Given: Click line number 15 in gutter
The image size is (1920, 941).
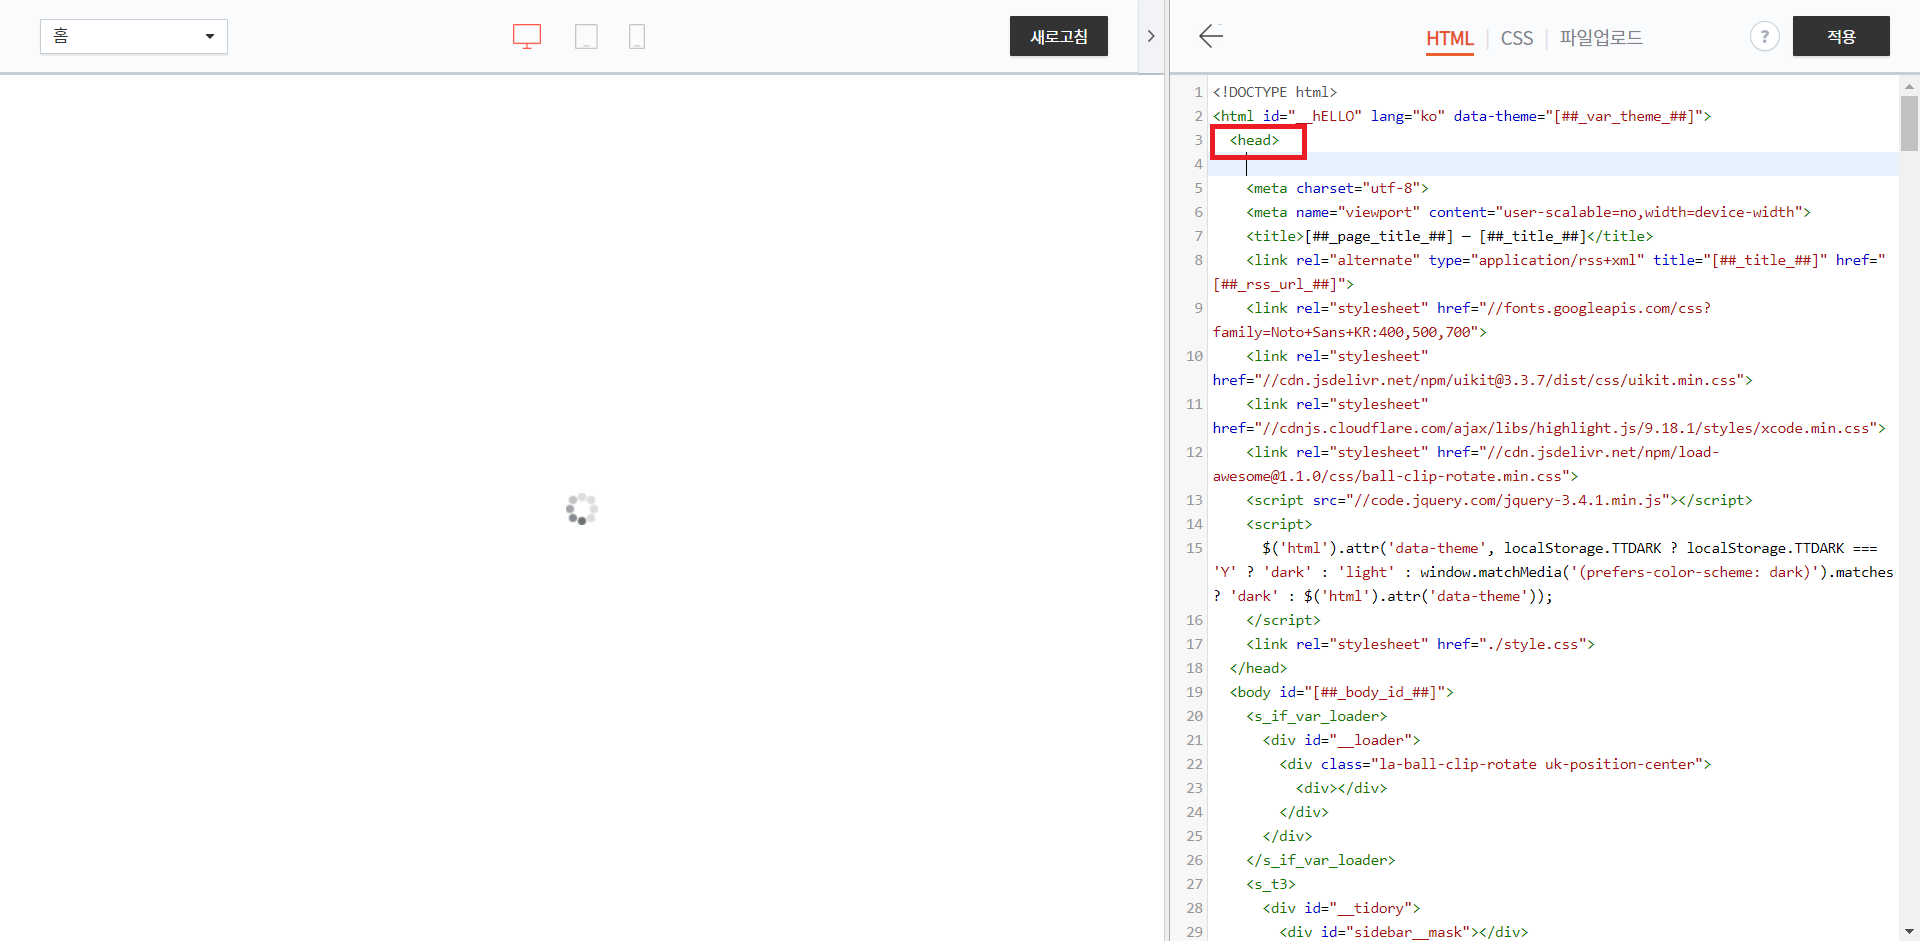Looking at the screenshot, I should pos(1194,548).
